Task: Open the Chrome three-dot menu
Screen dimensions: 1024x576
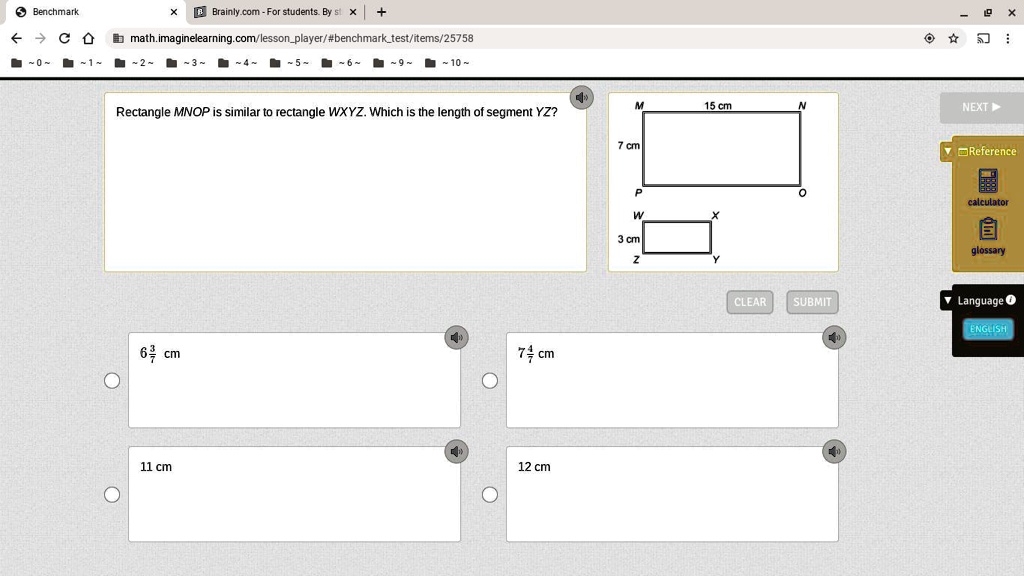Action: click(x=1008, y=39)
